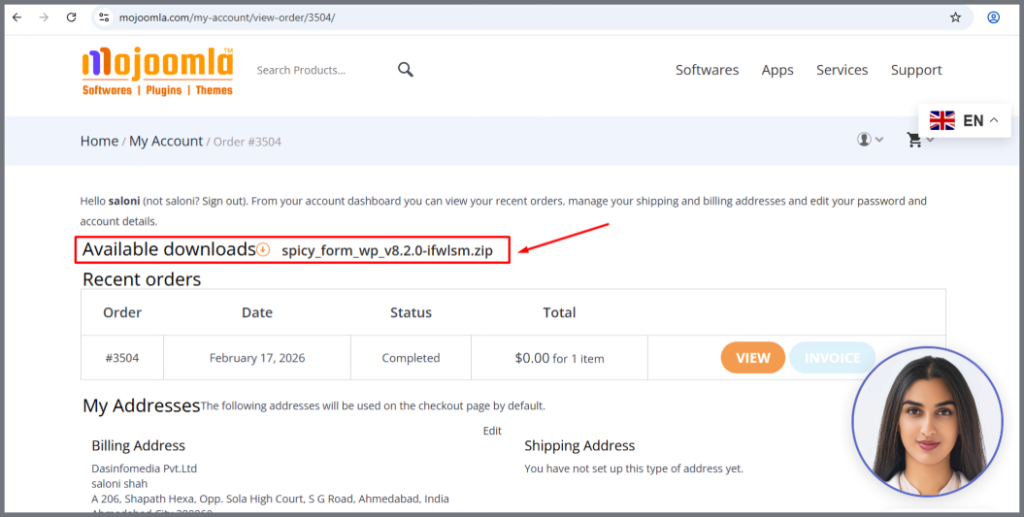
Task: Reload the page with refresh icon
Action: (71, 17)
